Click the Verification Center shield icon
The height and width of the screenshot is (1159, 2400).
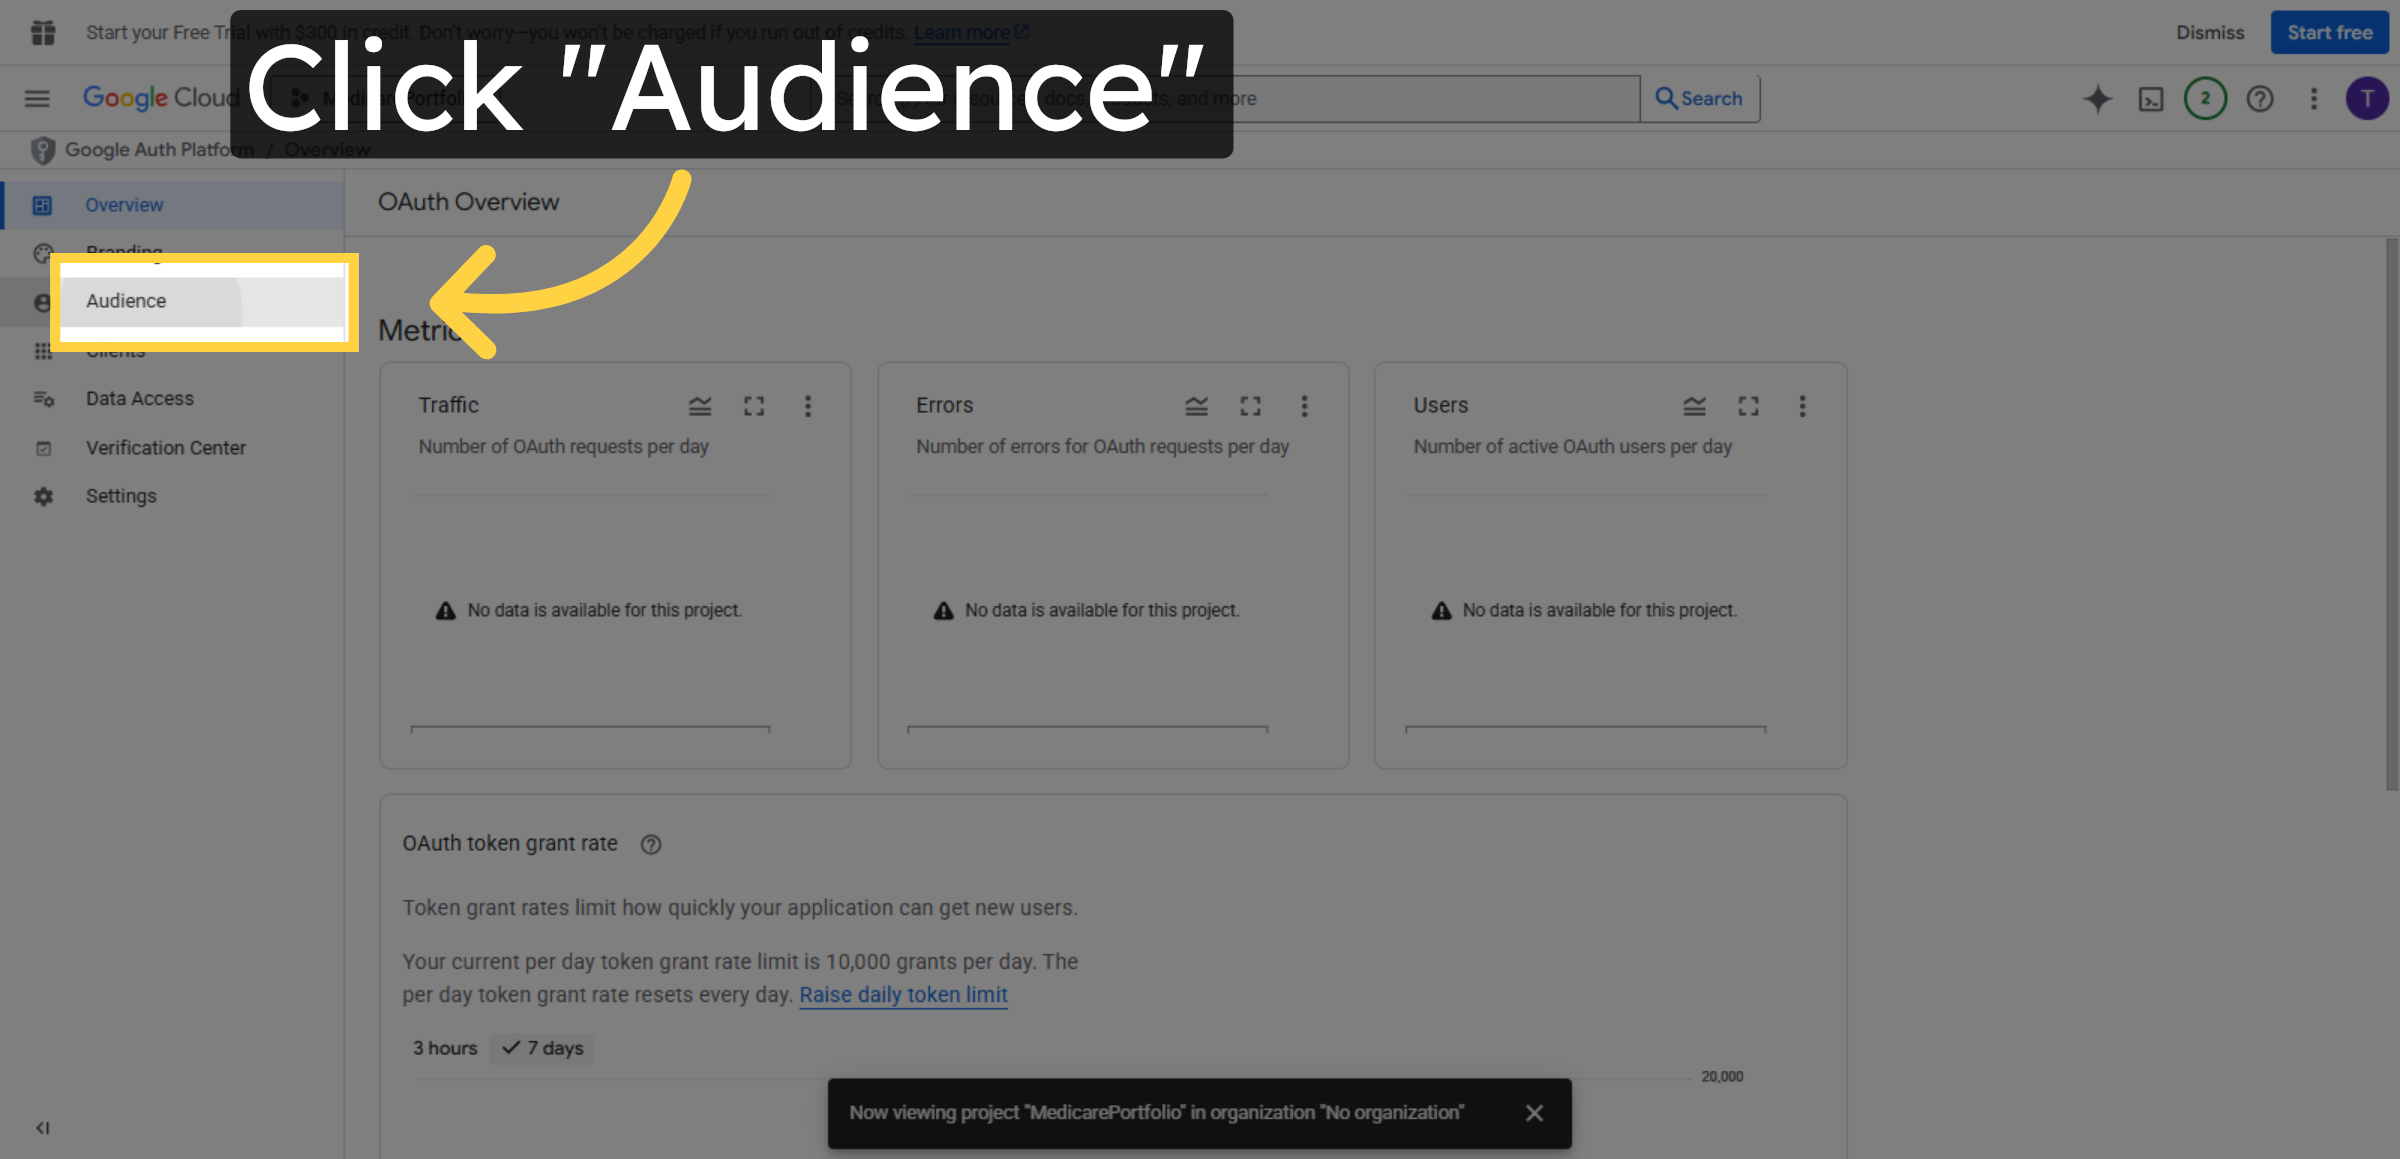click(44, 448)
